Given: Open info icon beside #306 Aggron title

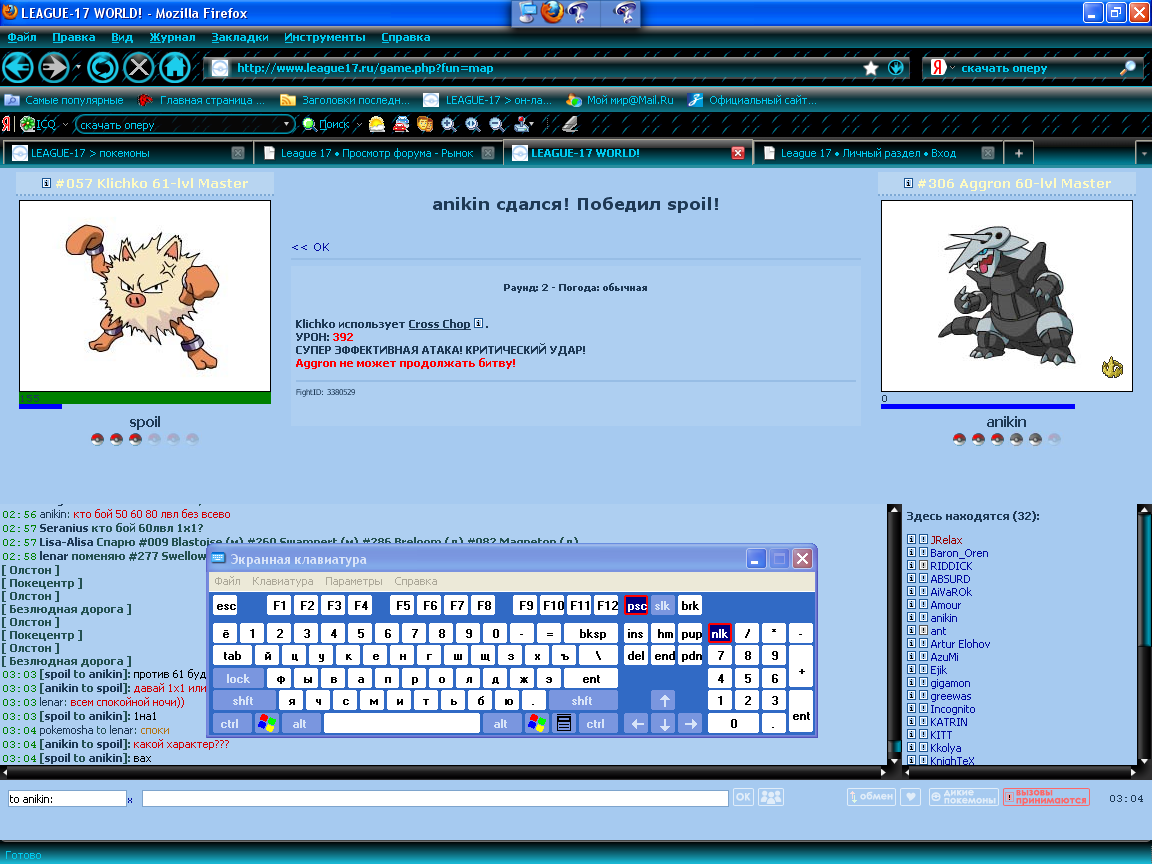Looking at the screenshot, I should coord(908,183).
